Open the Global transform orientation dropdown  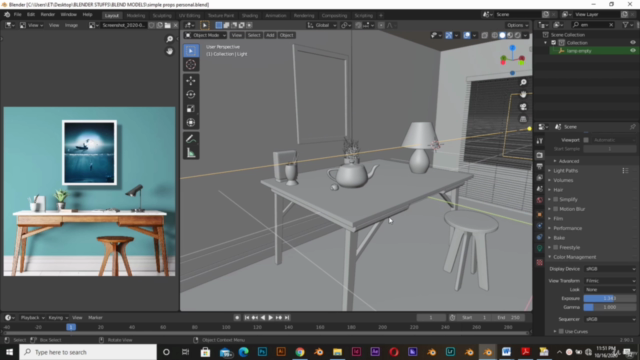(322, 25)
